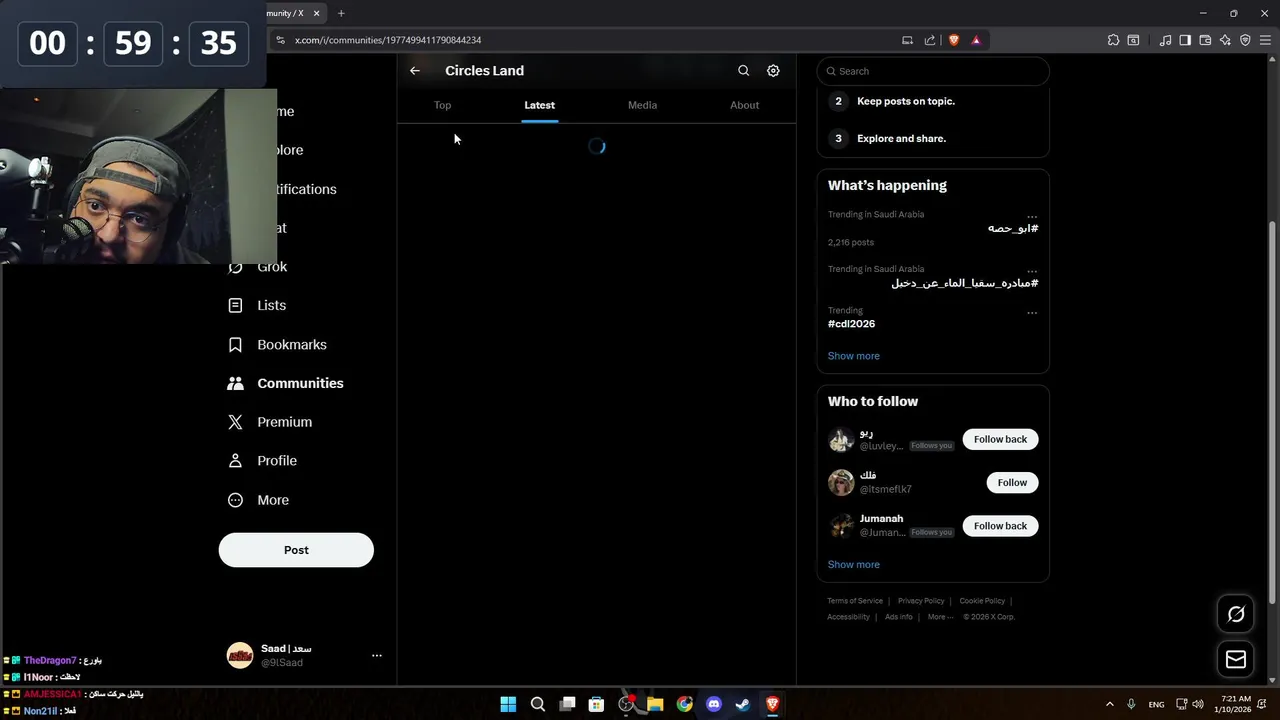Open footer More ... link
Viewport: 1280px width, 720px height.
(x=940, y=617)
